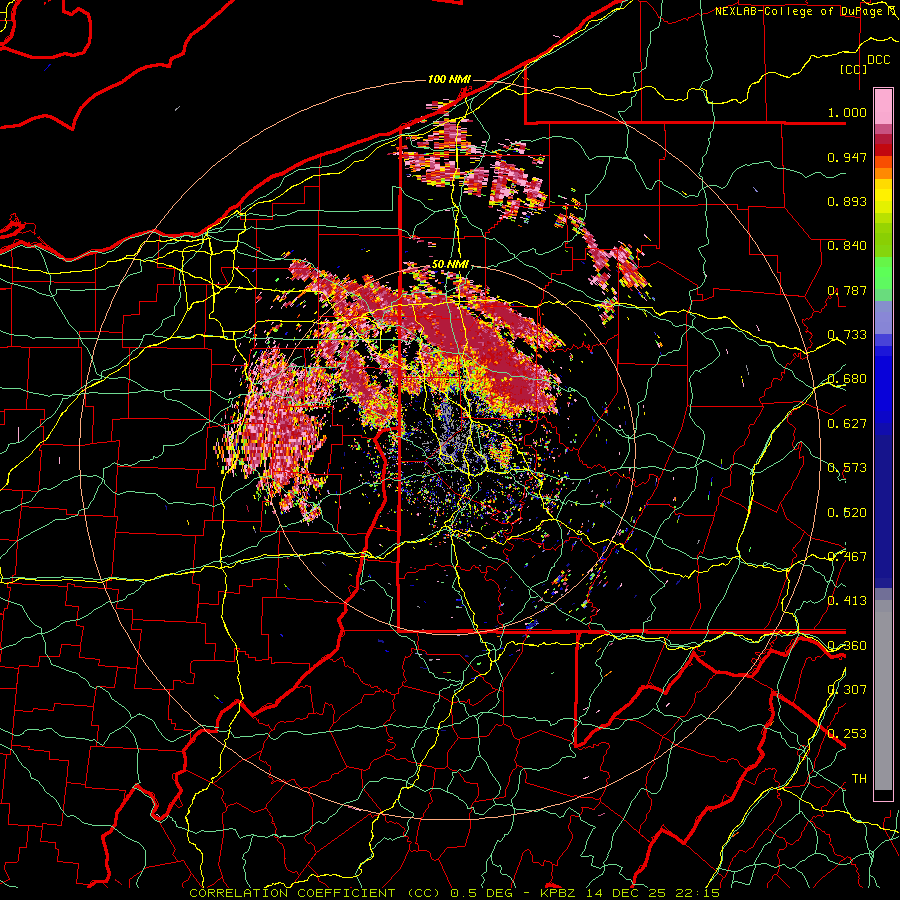Click the gray segment of the color bar
Screen dimensions: 900x900
[883, 695]
